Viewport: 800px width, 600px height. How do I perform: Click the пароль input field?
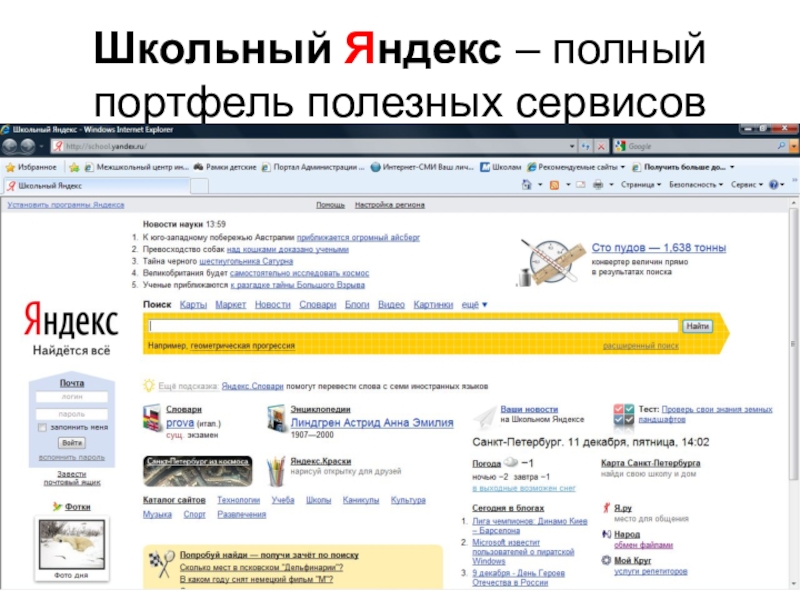tap(72, 414)
